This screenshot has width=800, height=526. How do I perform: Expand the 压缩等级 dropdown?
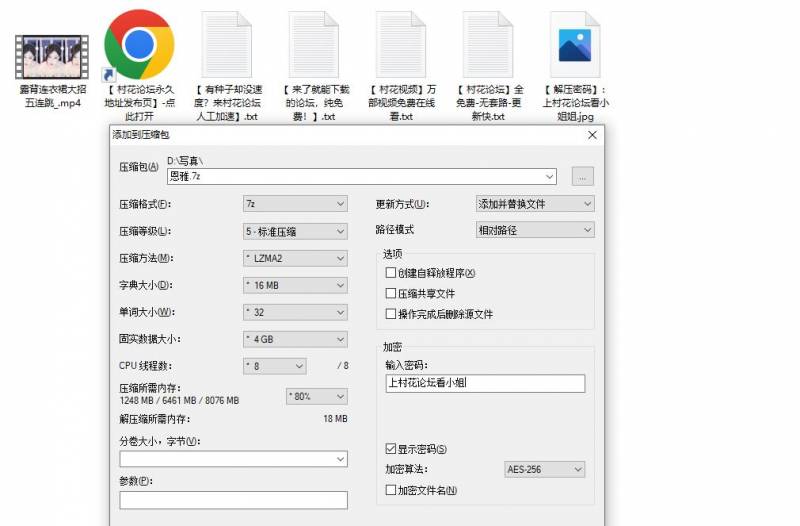(295, 231)
